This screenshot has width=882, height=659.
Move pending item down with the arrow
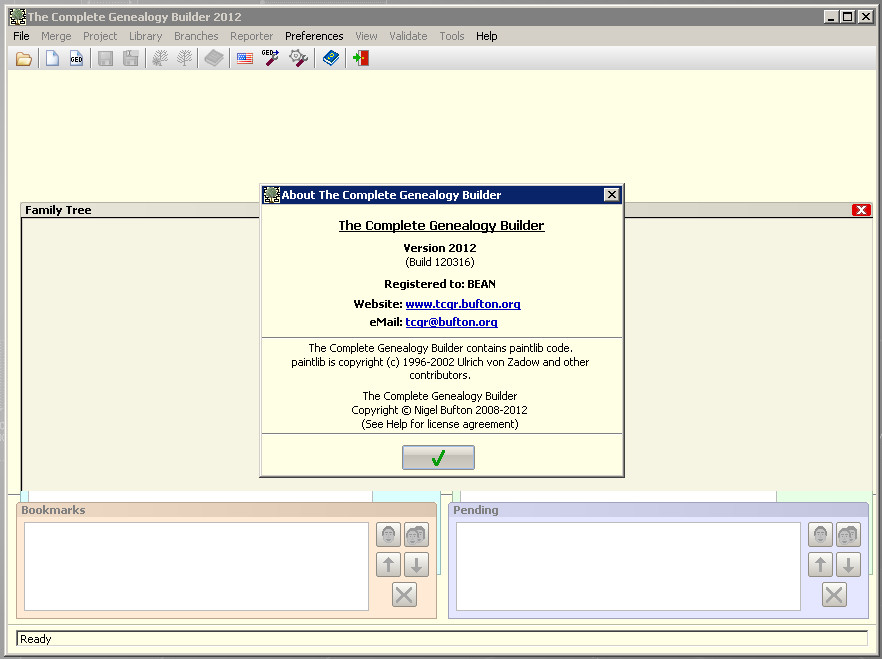click(x=848, y=565)
